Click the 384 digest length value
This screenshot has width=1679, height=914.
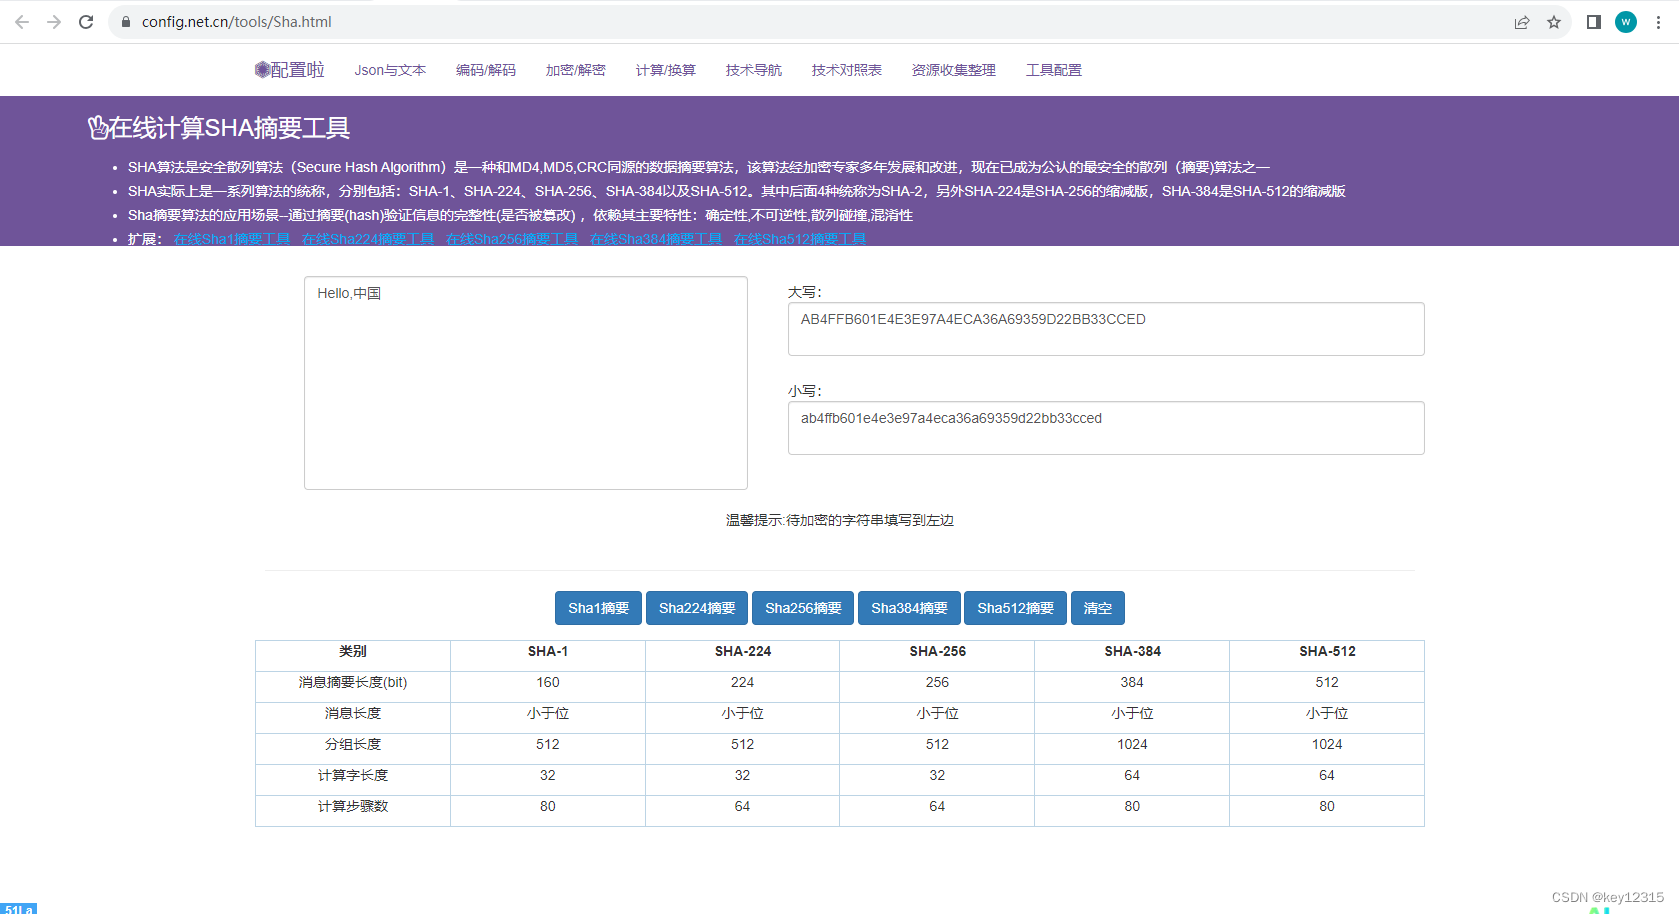pos(1132,682)
